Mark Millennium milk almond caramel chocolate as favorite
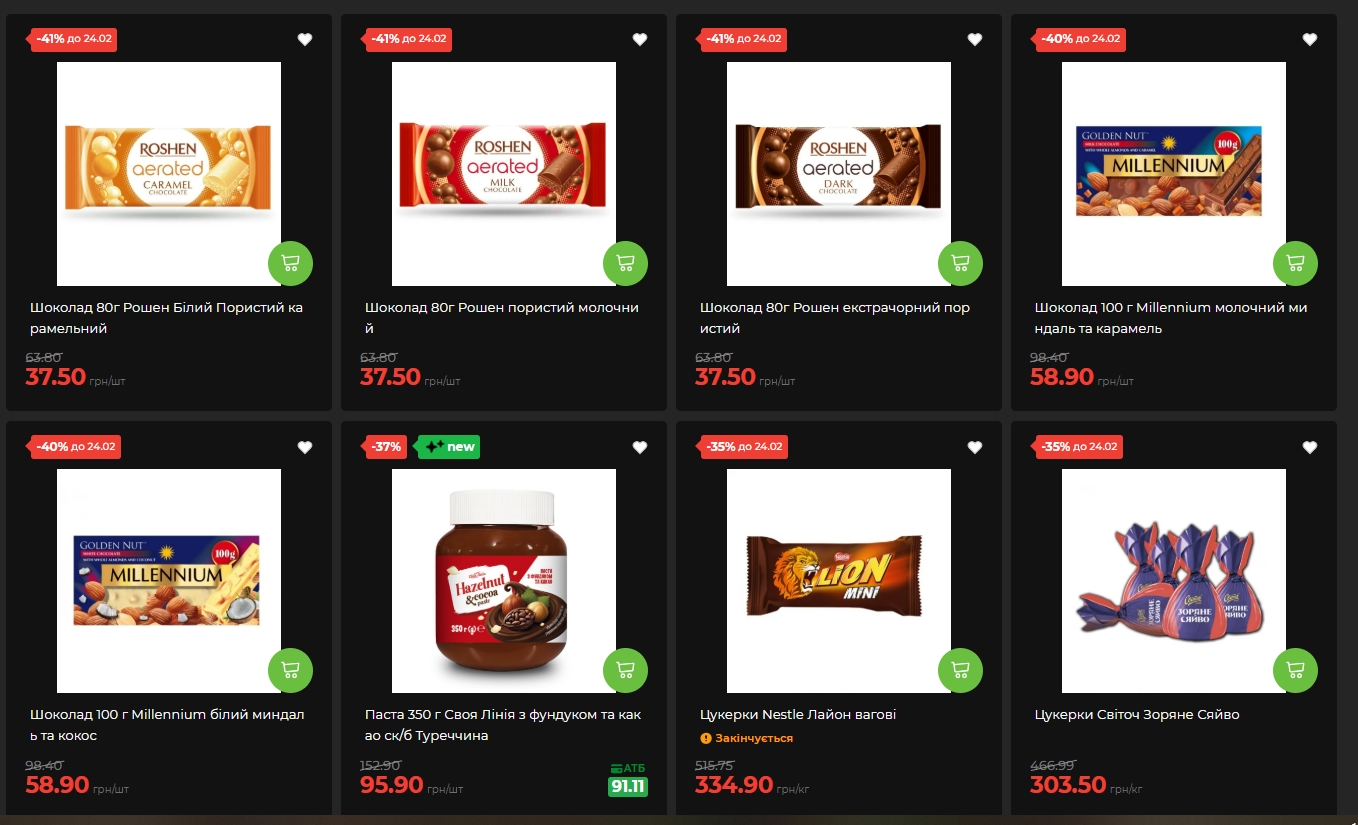 pyautogui.click(x=1310, y=40)
